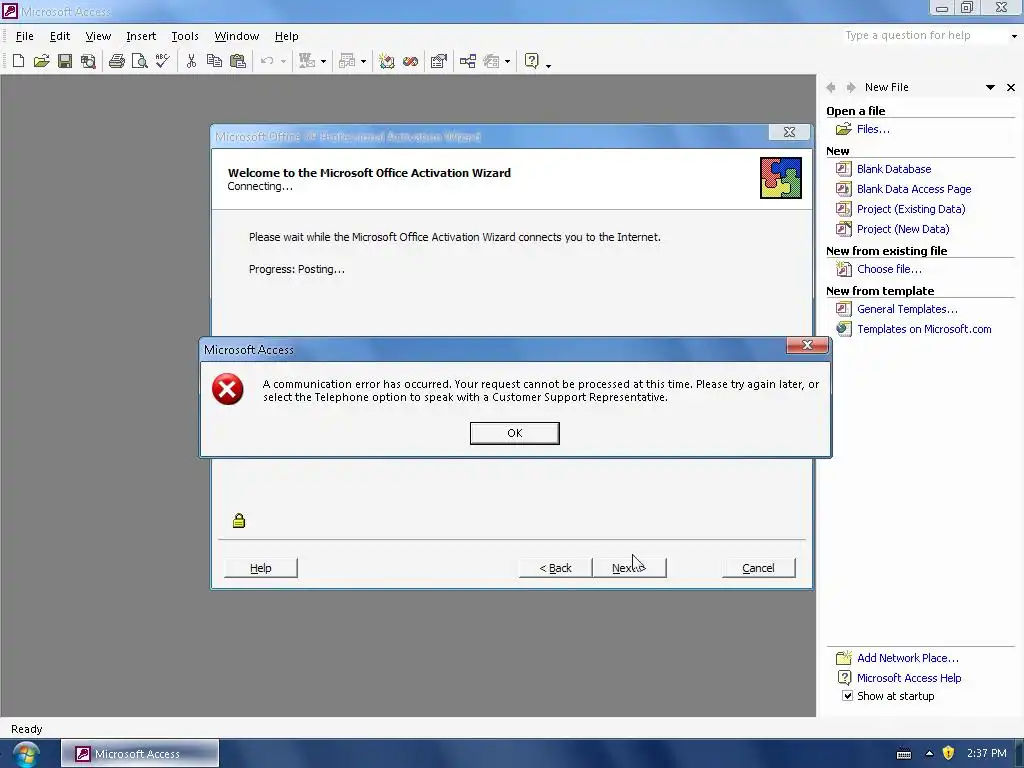Open the File menu
The image size is (1024, 768).
tap(24, 36)
